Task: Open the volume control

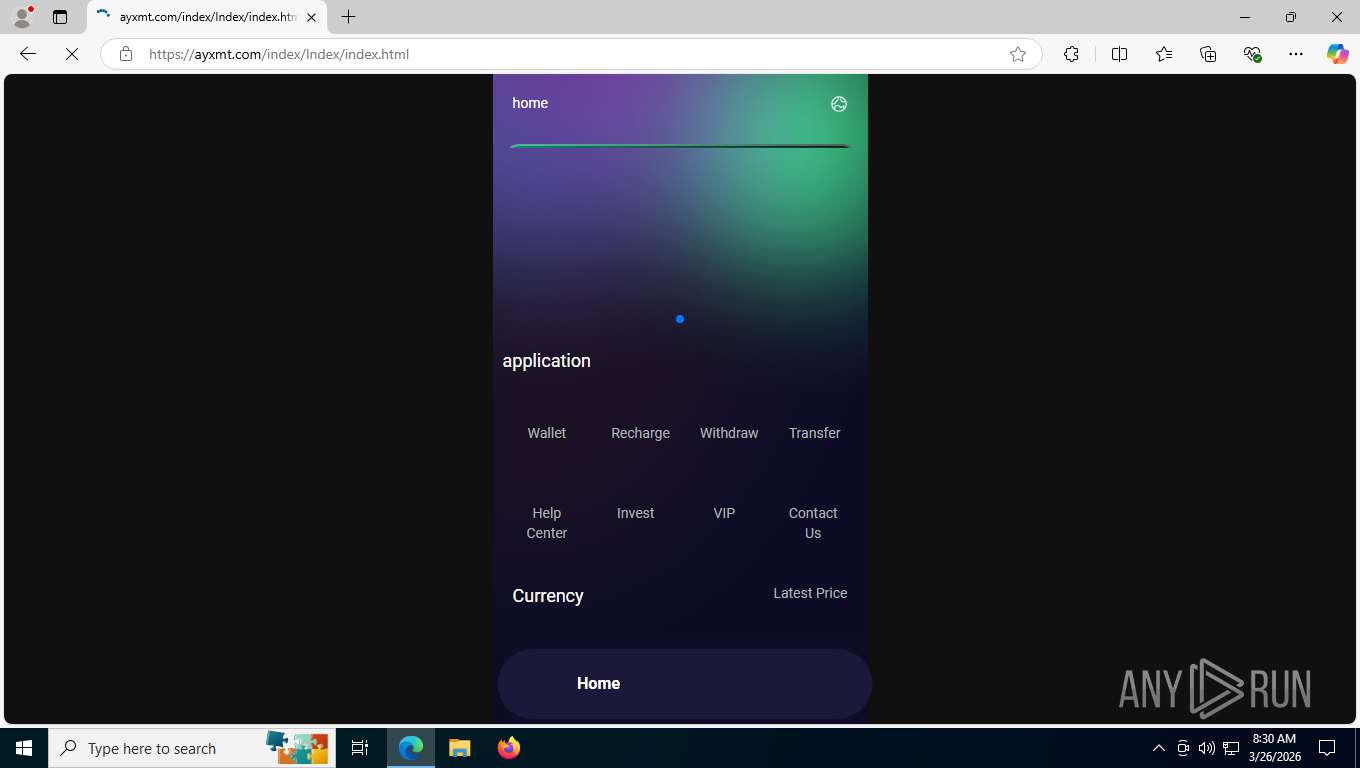Action: click(x=1207, y=748)
